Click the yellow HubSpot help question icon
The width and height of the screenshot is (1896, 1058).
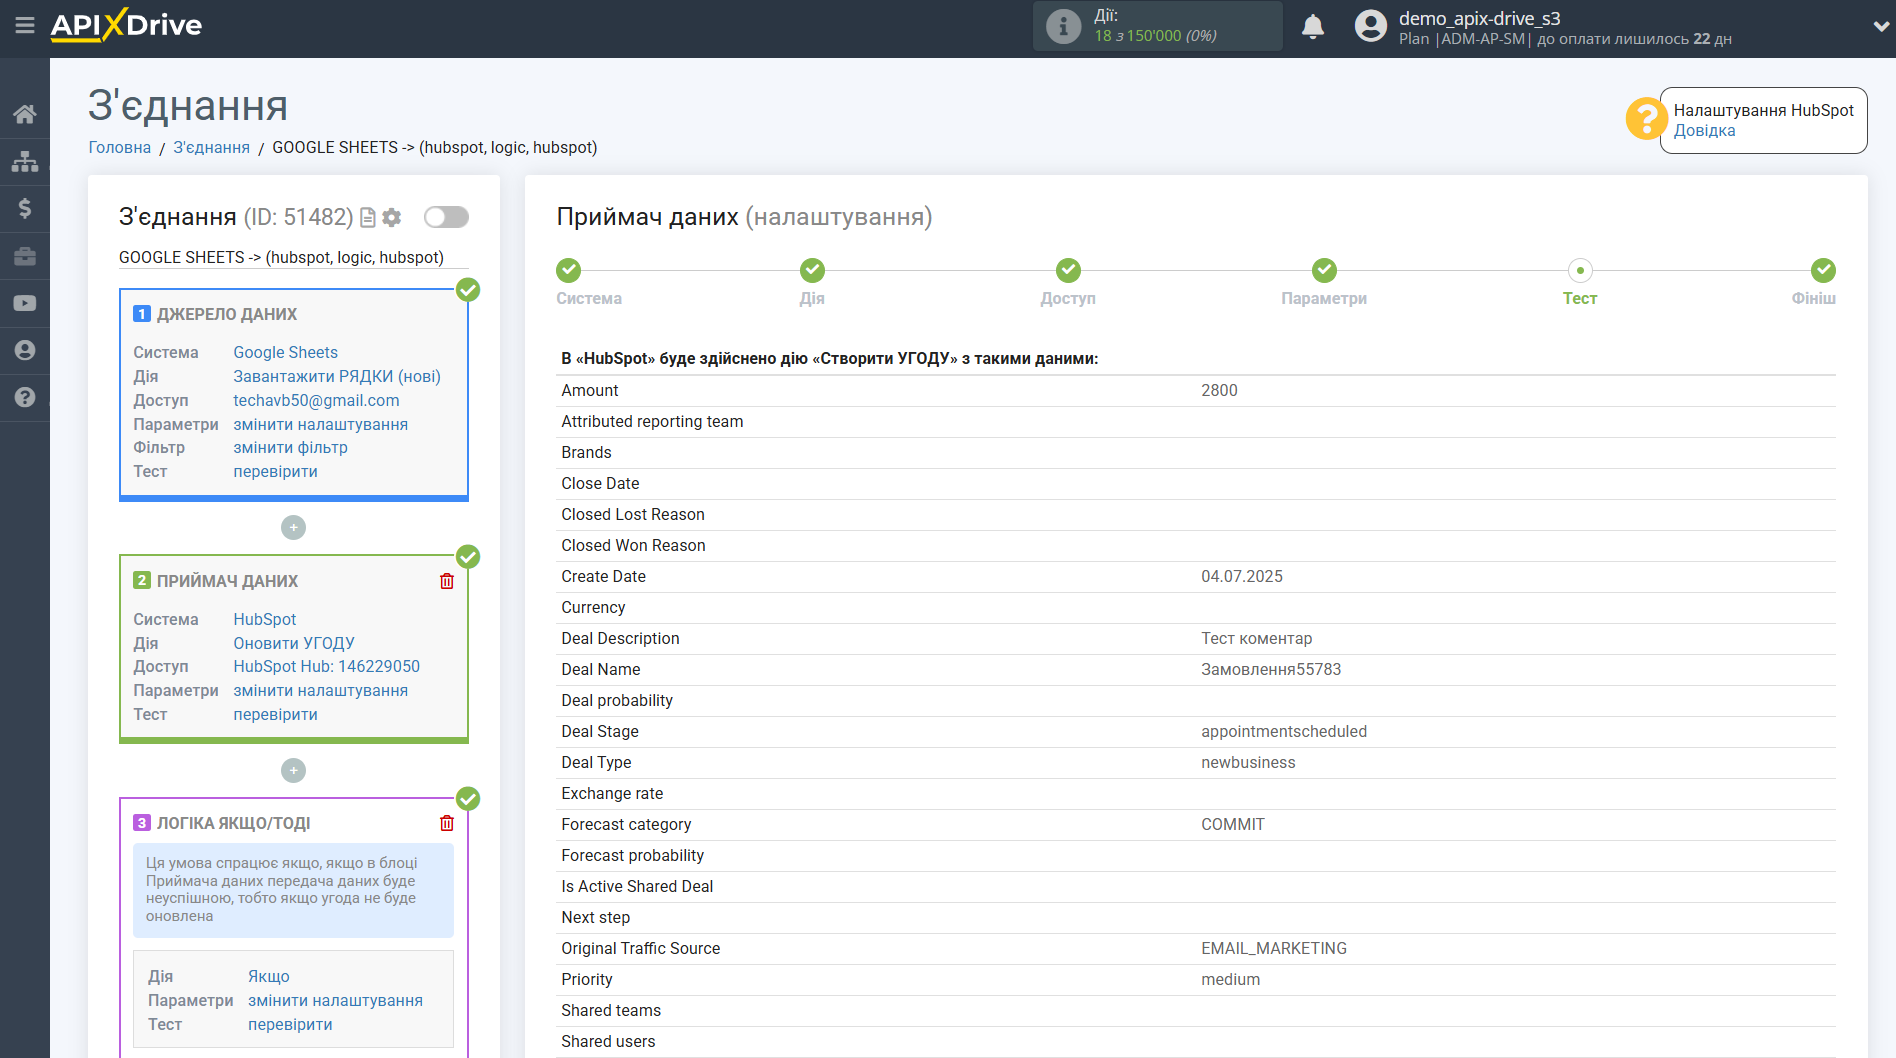[1646, 119]
